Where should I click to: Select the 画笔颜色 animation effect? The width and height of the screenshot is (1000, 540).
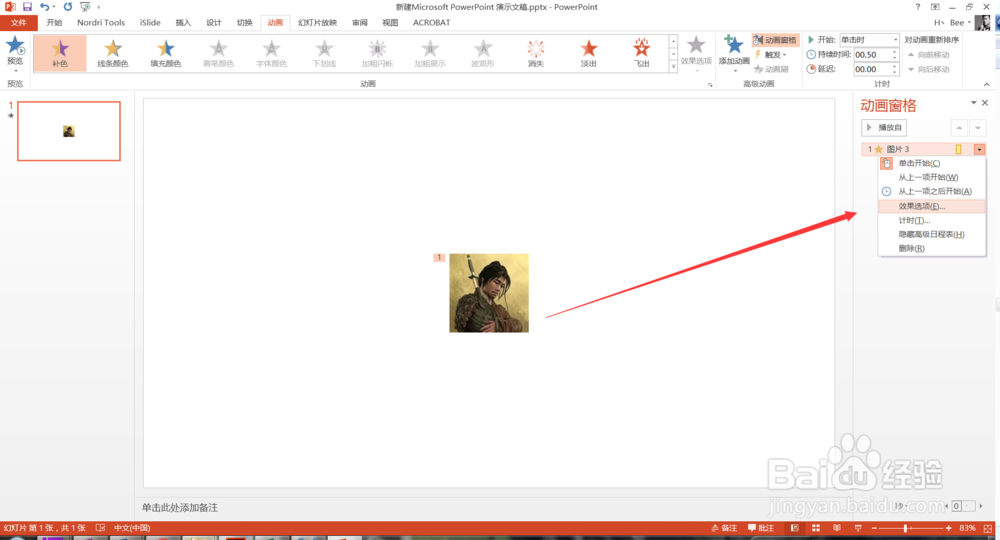(219, 53)
